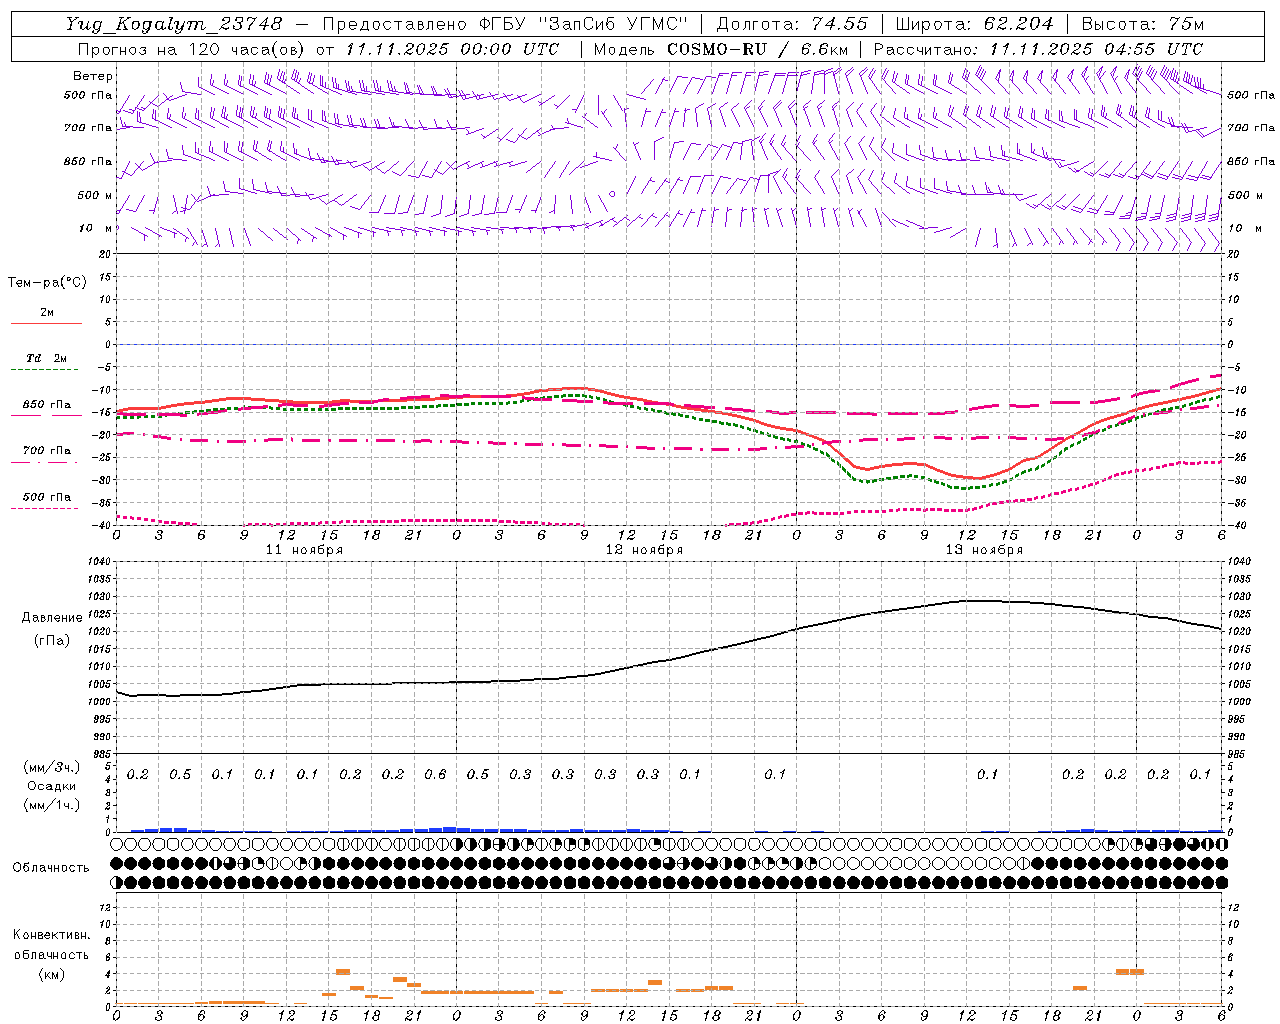This screenshot has height=1024, width=1280.
Task: Click the dashed line sample under Td 2м
Action: [x=46, y=370]
